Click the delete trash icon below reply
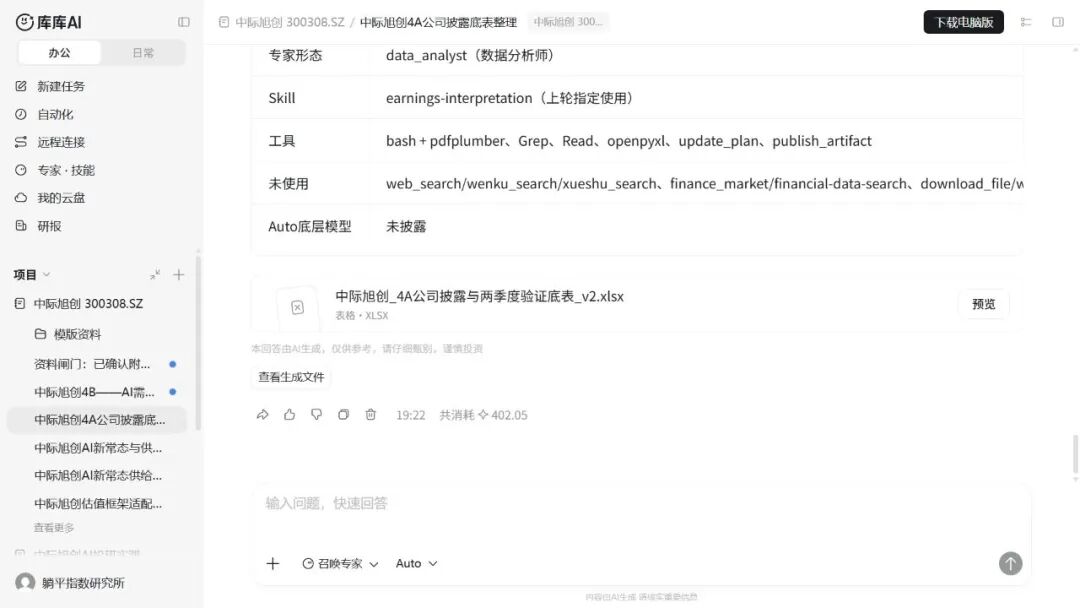The image size is (1080, 608). 371,415
